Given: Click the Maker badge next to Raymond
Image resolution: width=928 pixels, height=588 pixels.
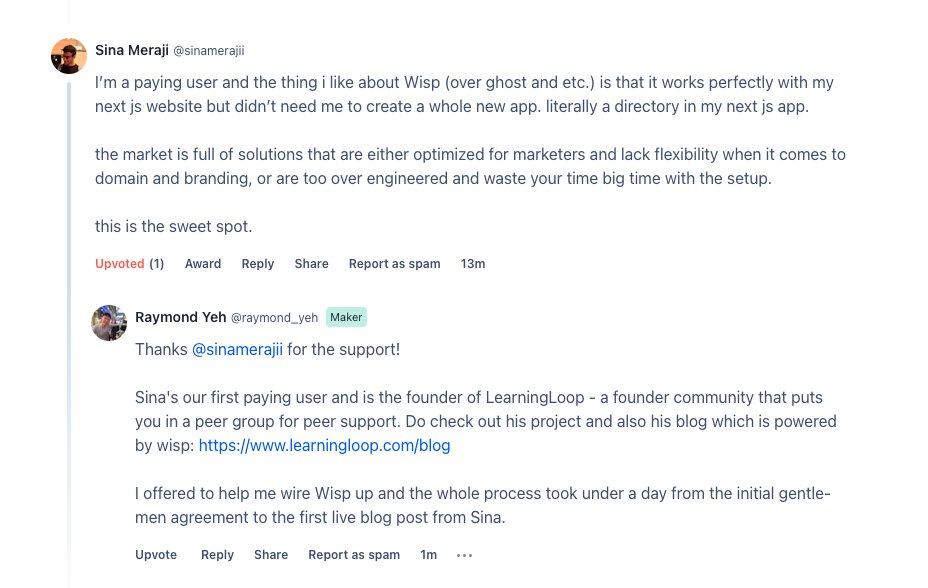Looking at the screenshot, I should click(x=346, y=317).
